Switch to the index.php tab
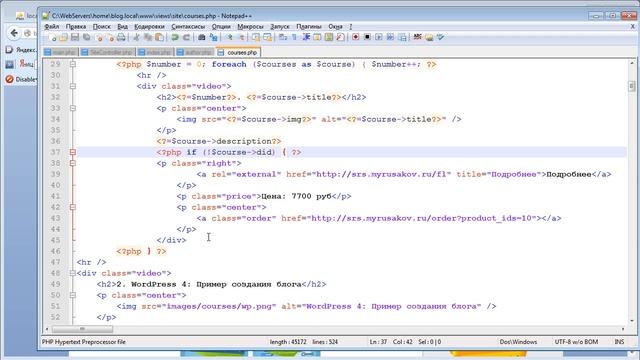The width and height of the screenshot is (640, 360). [x=155, y=52]
